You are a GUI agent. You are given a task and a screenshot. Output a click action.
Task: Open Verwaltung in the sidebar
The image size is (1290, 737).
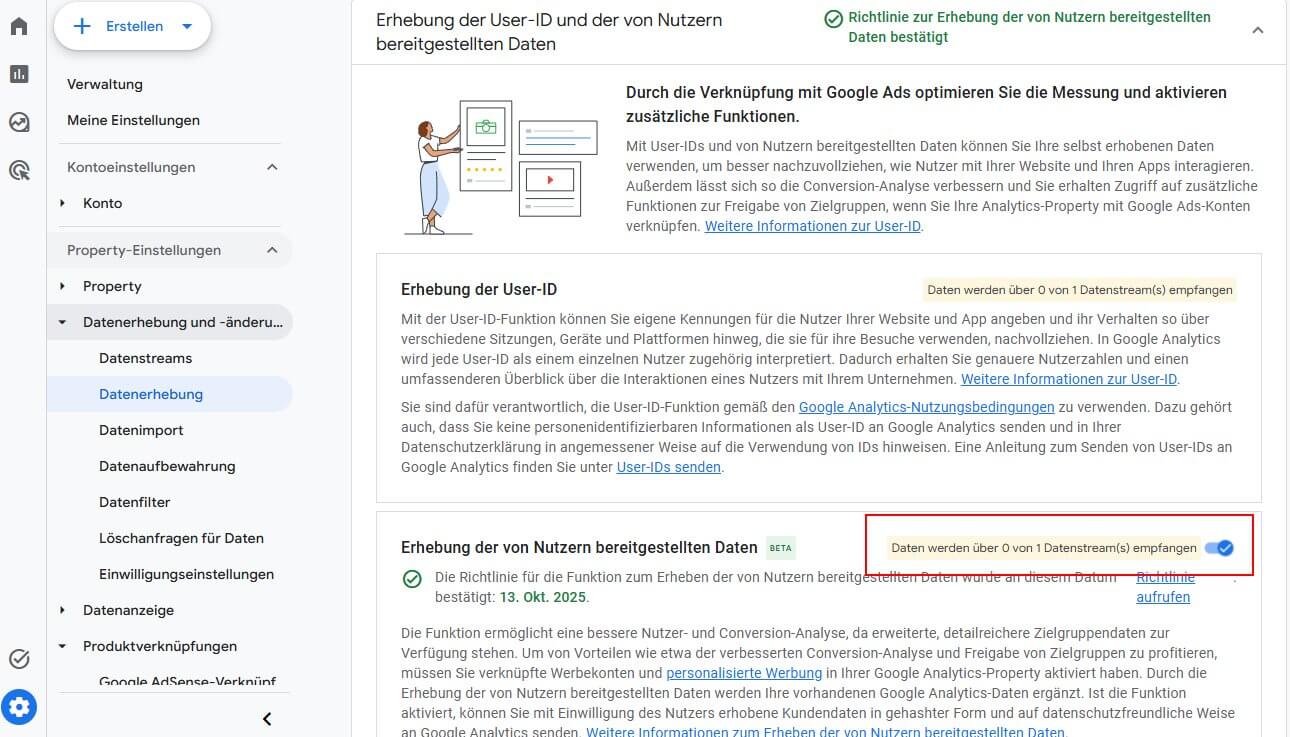tap(105, 84)
